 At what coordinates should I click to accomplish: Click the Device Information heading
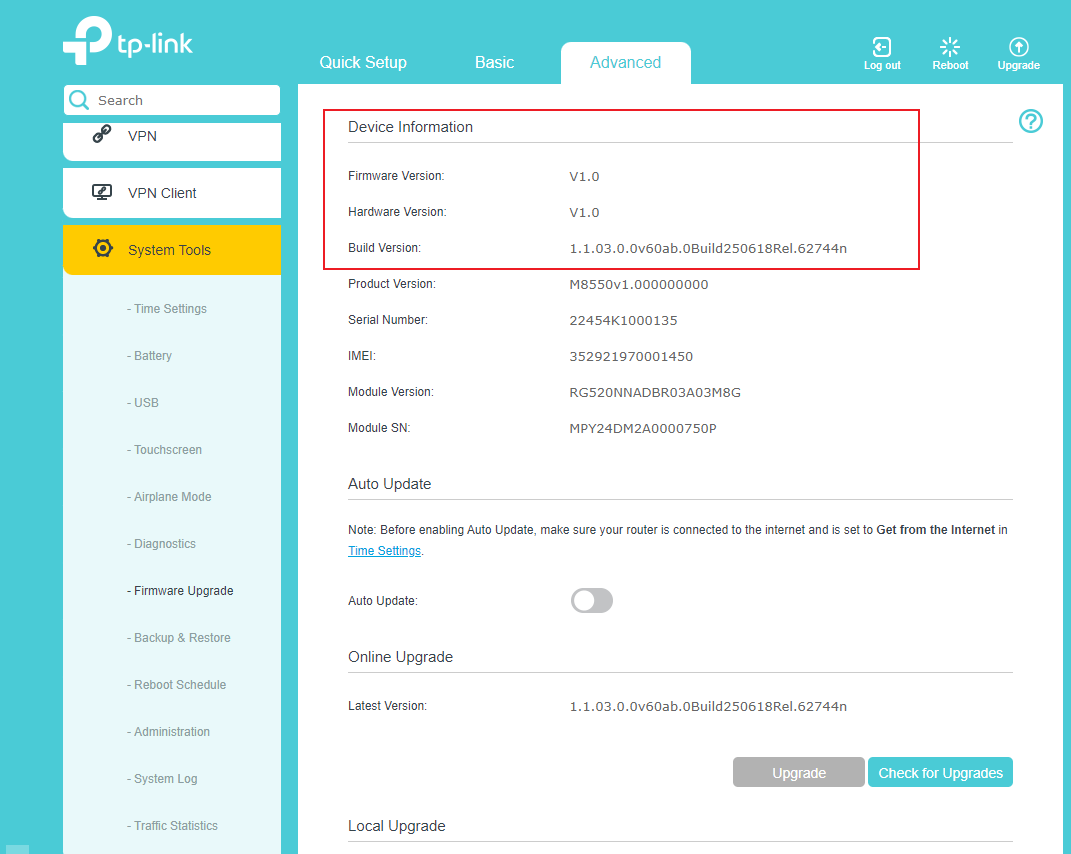click(411, 127)
